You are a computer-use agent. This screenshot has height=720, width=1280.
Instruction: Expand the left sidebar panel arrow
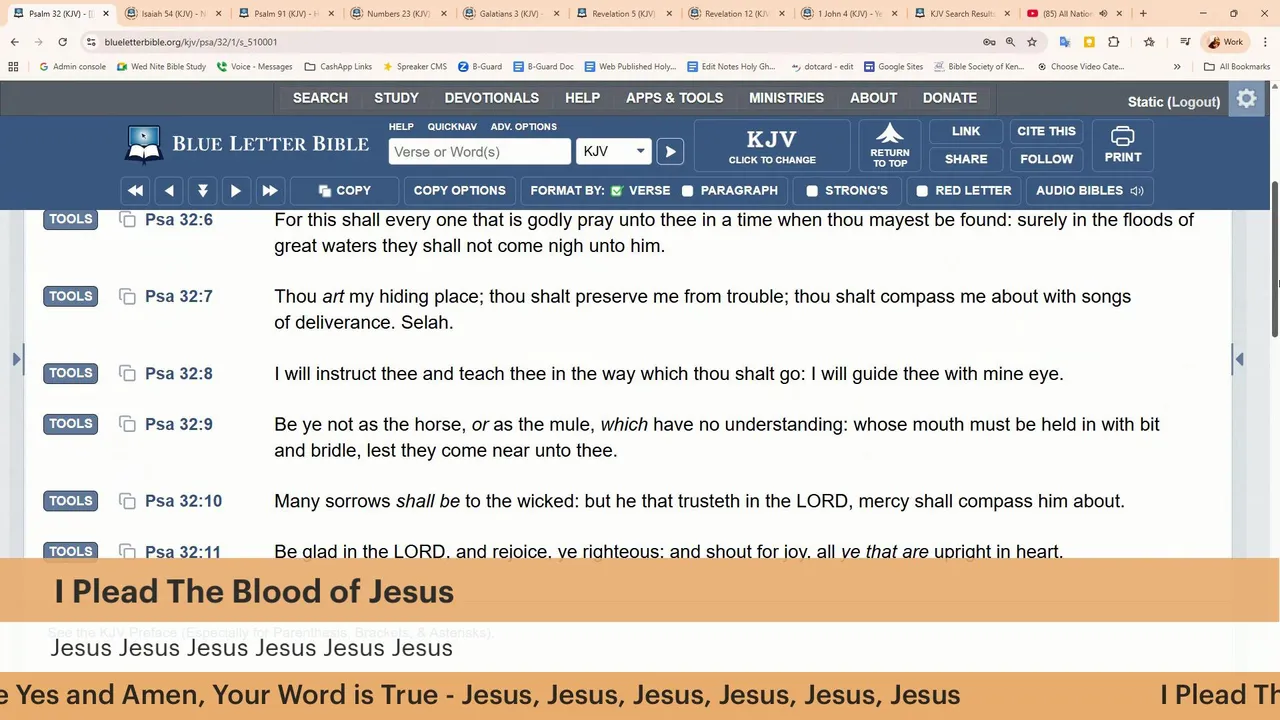coord(17,358)
